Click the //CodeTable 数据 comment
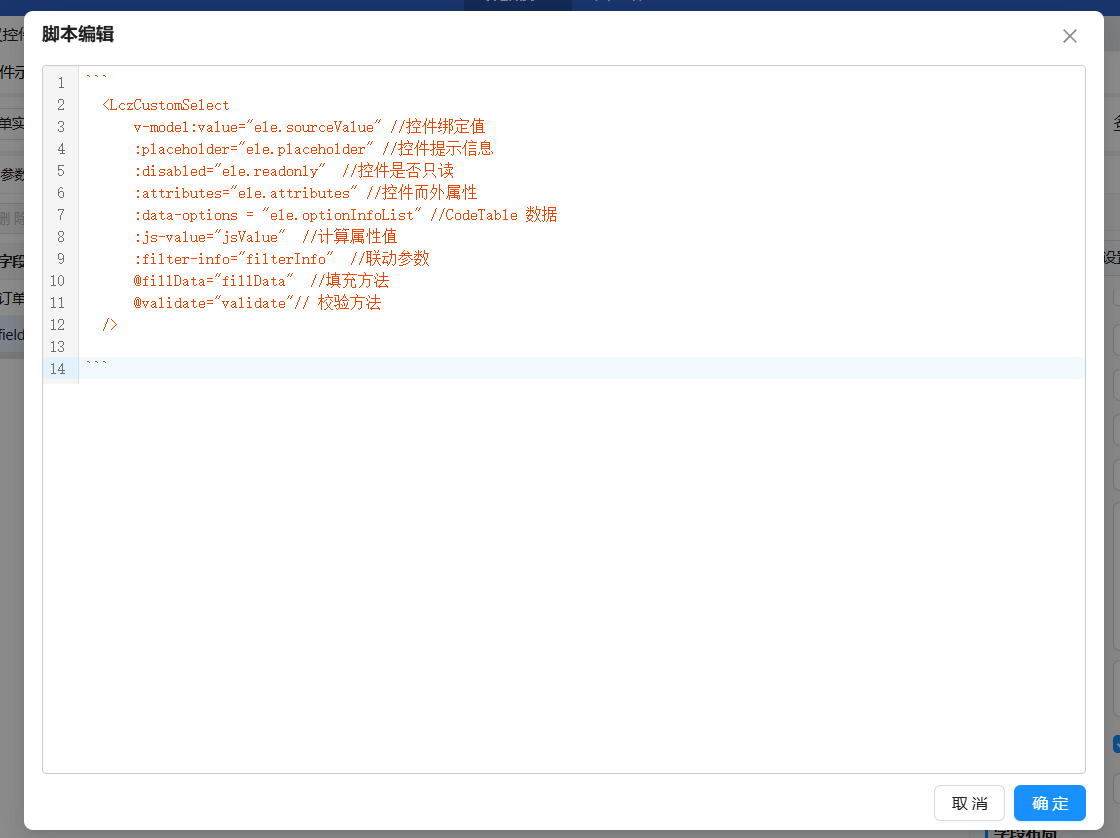1120x838 pixels. (494, 215)
